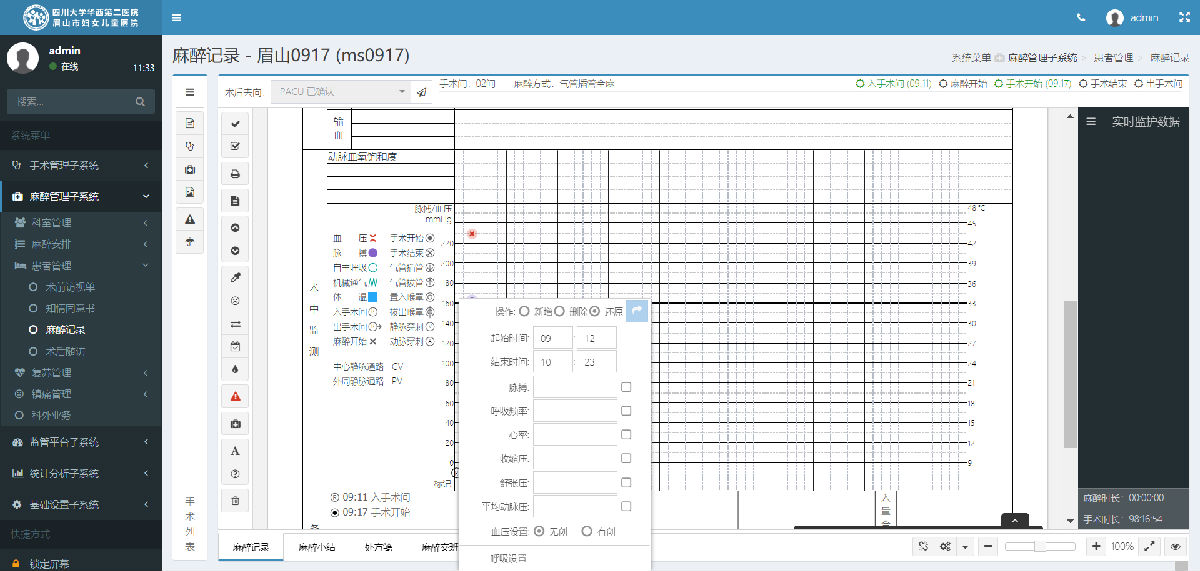Click the document file icon in the vertical toolbar
The image size is (1200, 571).
pos(235,200)
